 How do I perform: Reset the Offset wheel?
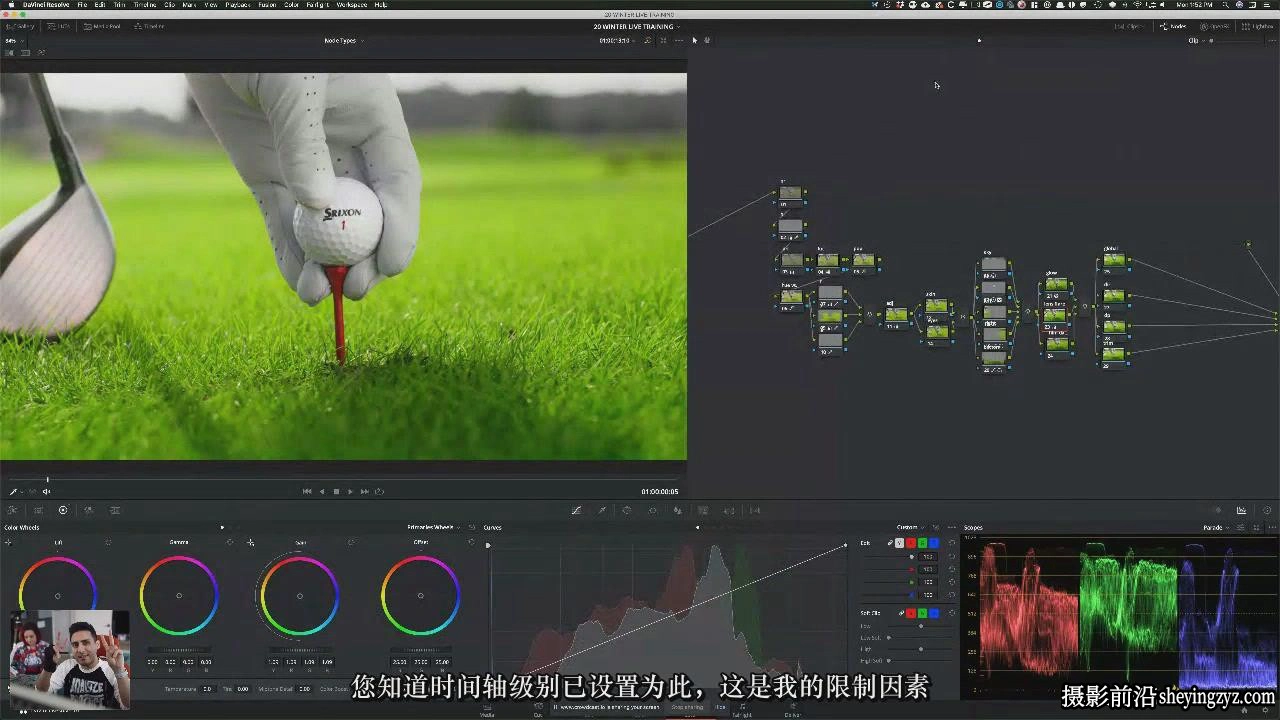[471, 542]
